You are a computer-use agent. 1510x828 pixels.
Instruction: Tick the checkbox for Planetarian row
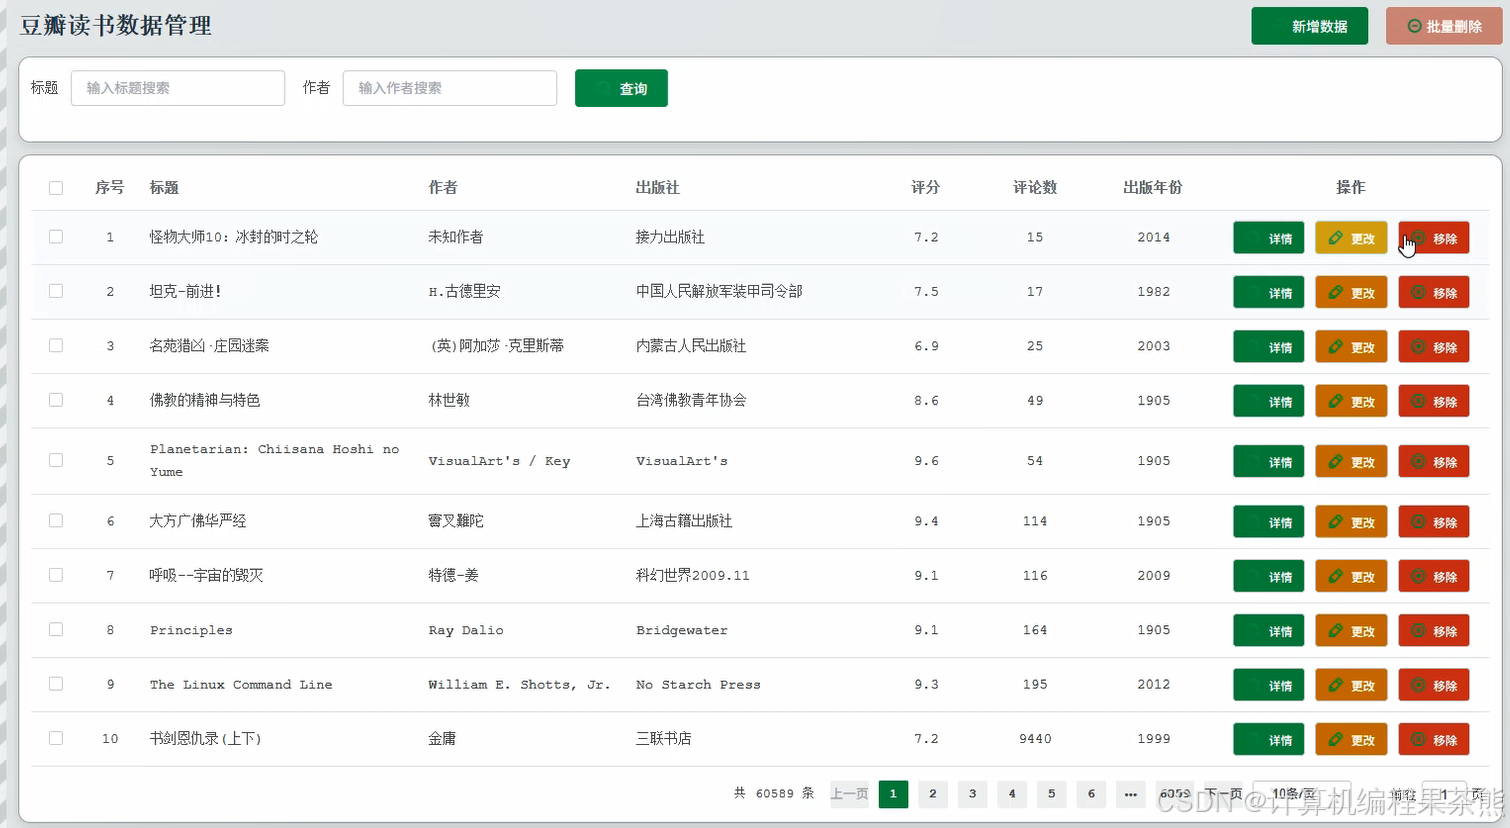(x=56, y=460)
